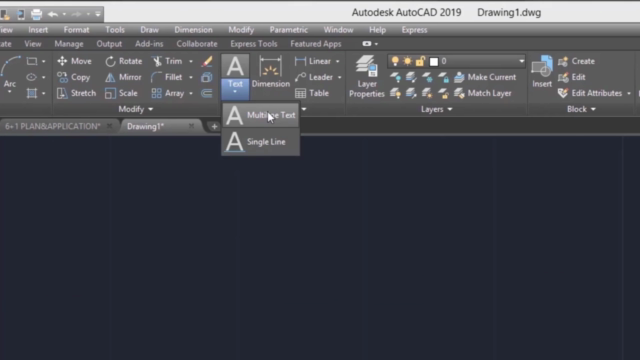This screenshot has height=360, width=640.
Task: Open the Leader dropdown arrow
Action: pos(339,77)
